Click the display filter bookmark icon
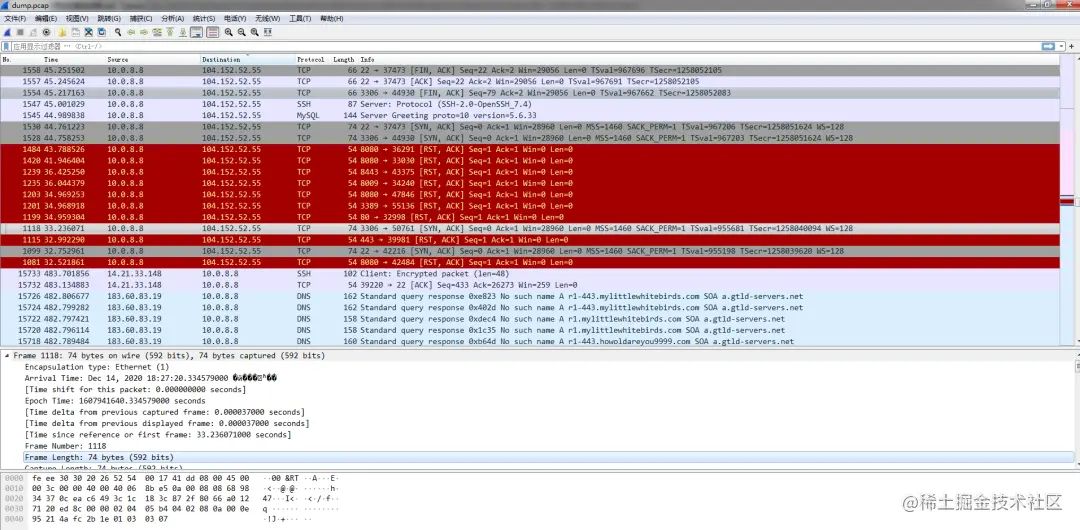The height and width of the screenshot is (530, 1080). coord(6,46)
